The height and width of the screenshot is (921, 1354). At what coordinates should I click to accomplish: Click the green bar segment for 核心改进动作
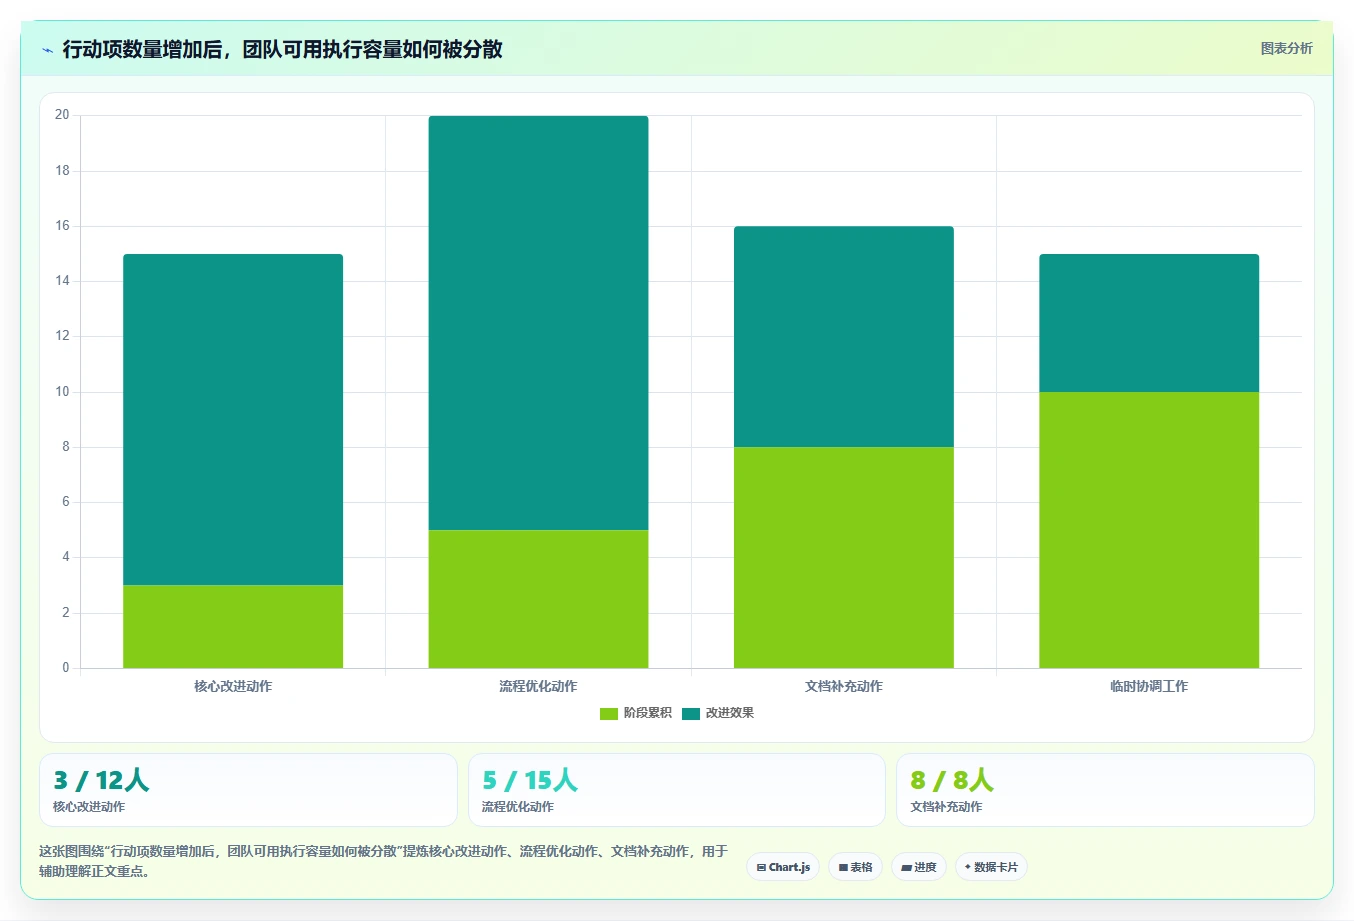point(233,626)
